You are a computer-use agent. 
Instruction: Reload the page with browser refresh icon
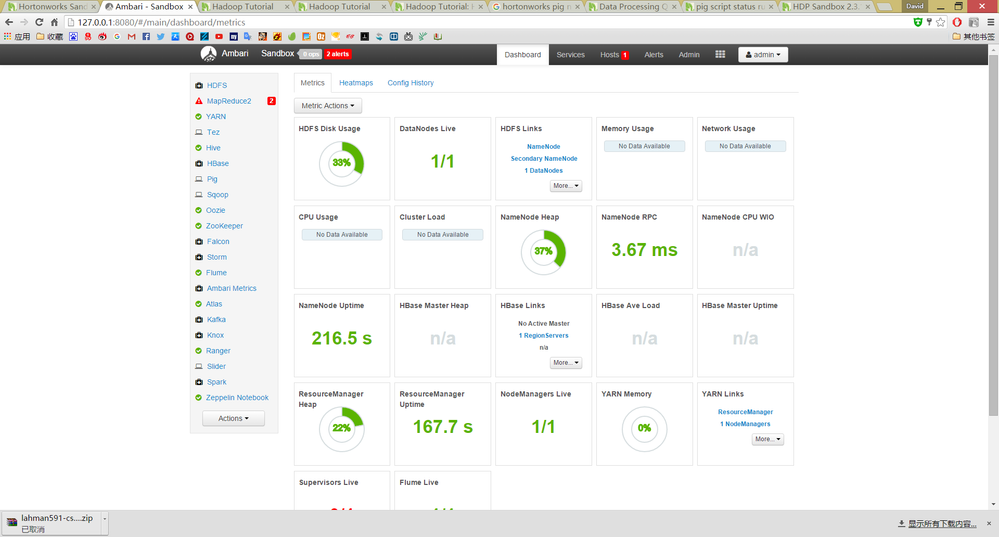pyautogui.click(x=39, y=22)
